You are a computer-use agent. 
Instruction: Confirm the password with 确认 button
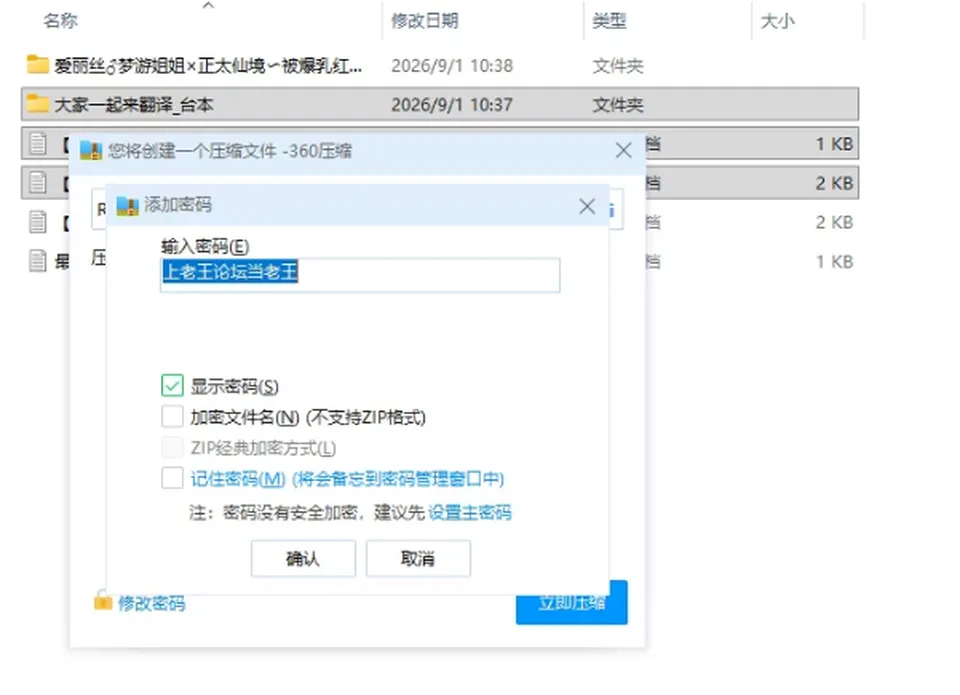303,558
